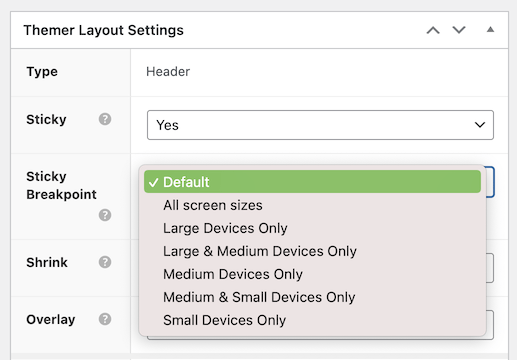Click the Type row label

coord(42,72)
